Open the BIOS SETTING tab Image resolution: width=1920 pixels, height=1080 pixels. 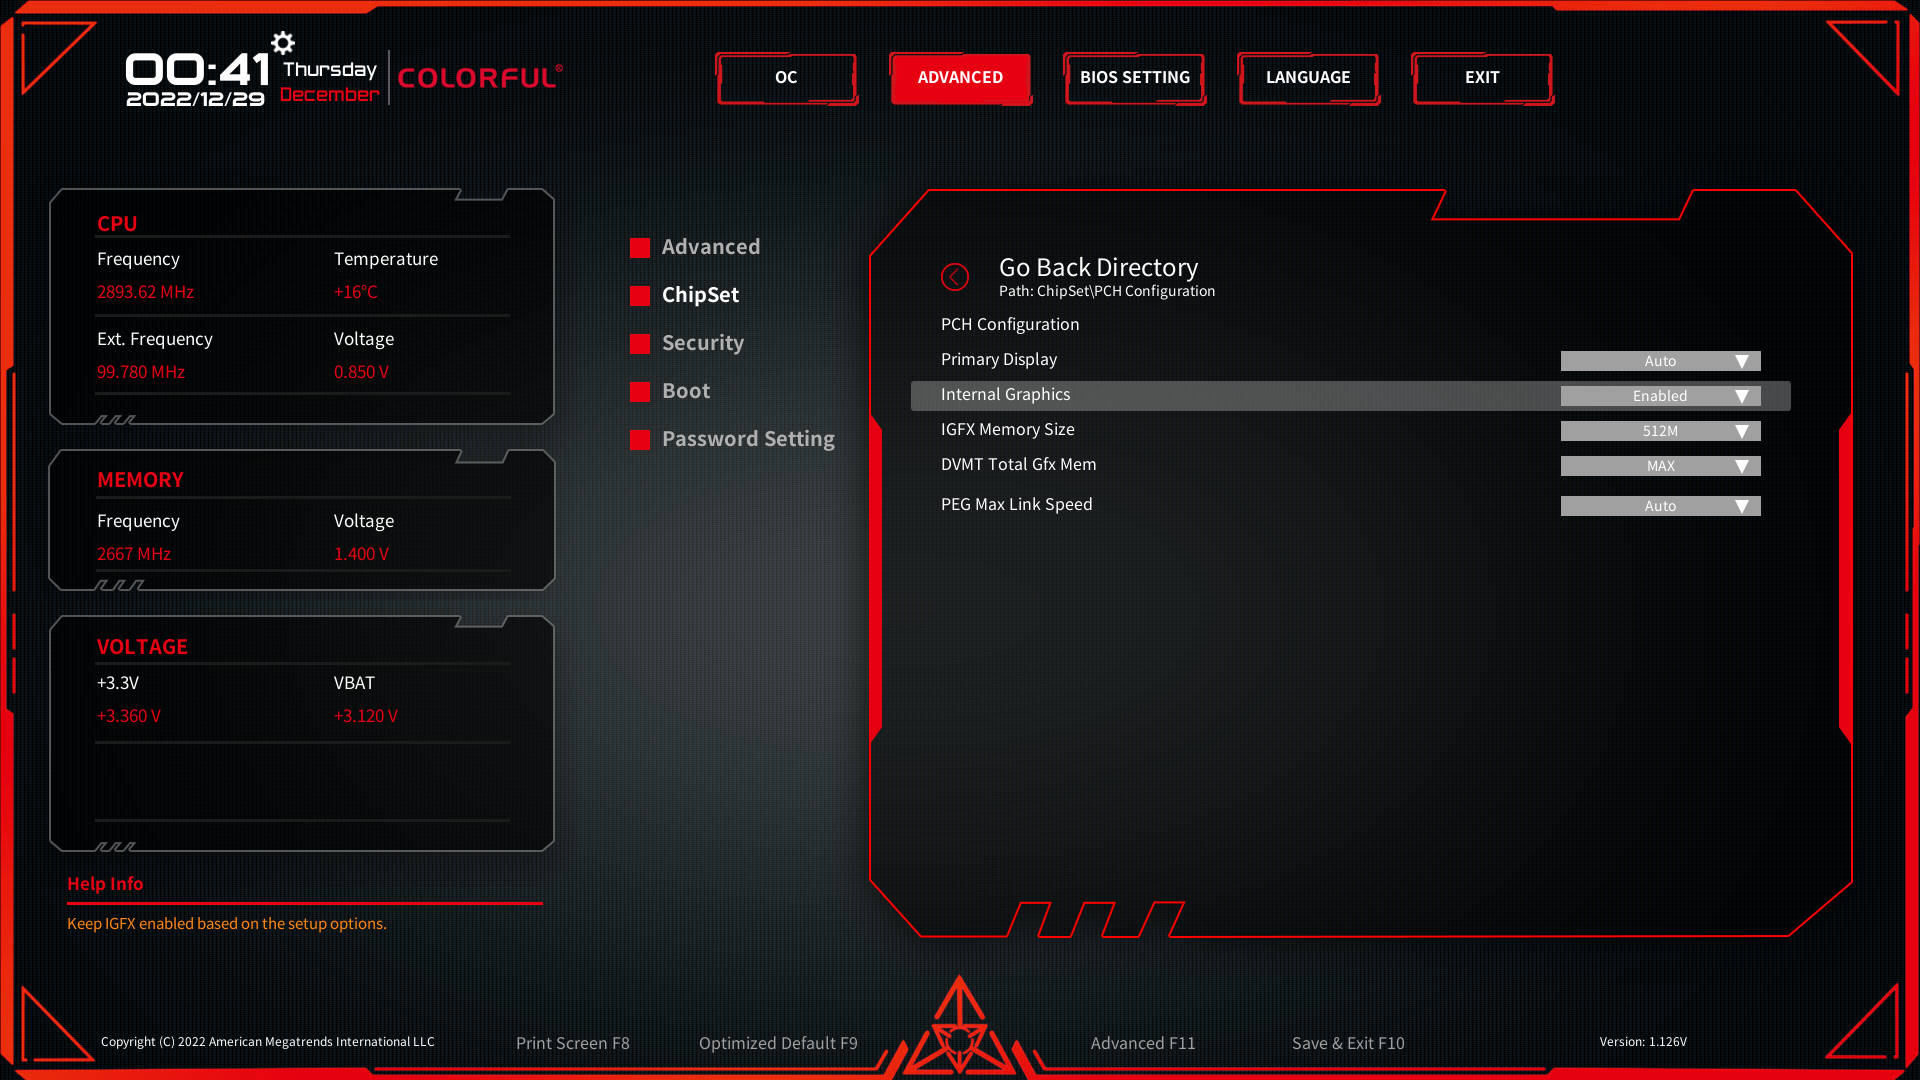click(1134, 78)
